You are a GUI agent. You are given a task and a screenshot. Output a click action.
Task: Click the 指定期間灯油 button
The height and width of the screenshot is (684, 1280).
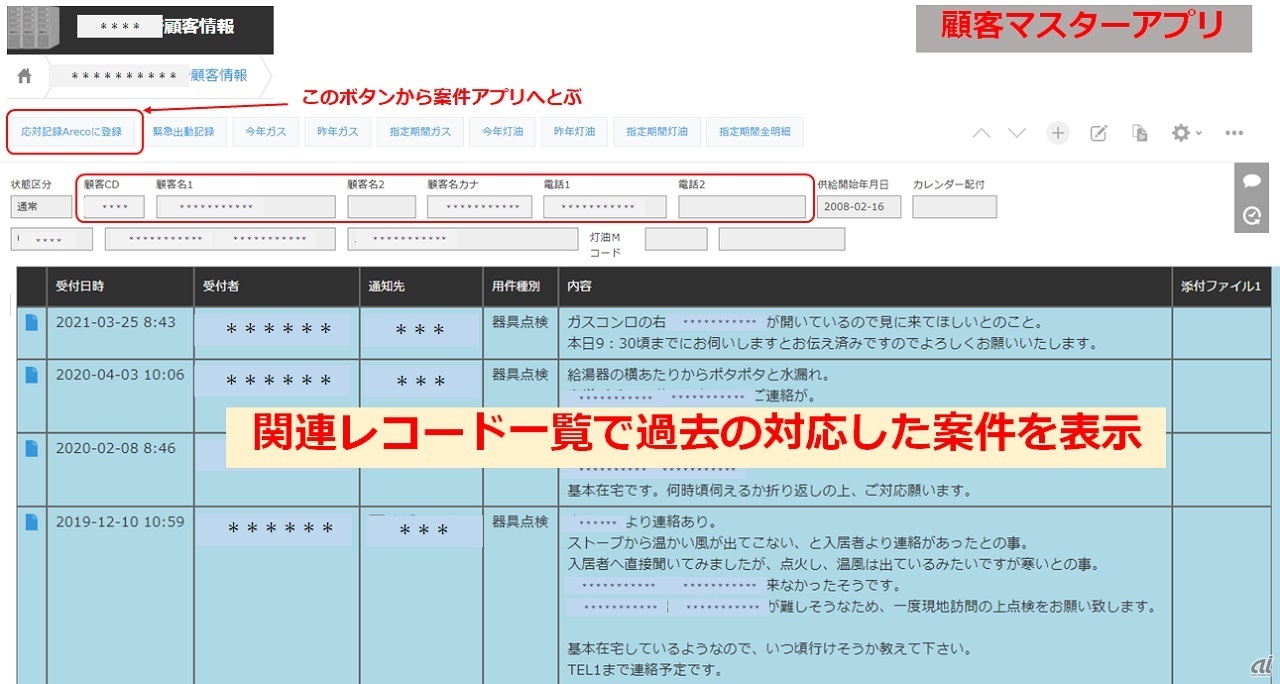click(656, 132)
